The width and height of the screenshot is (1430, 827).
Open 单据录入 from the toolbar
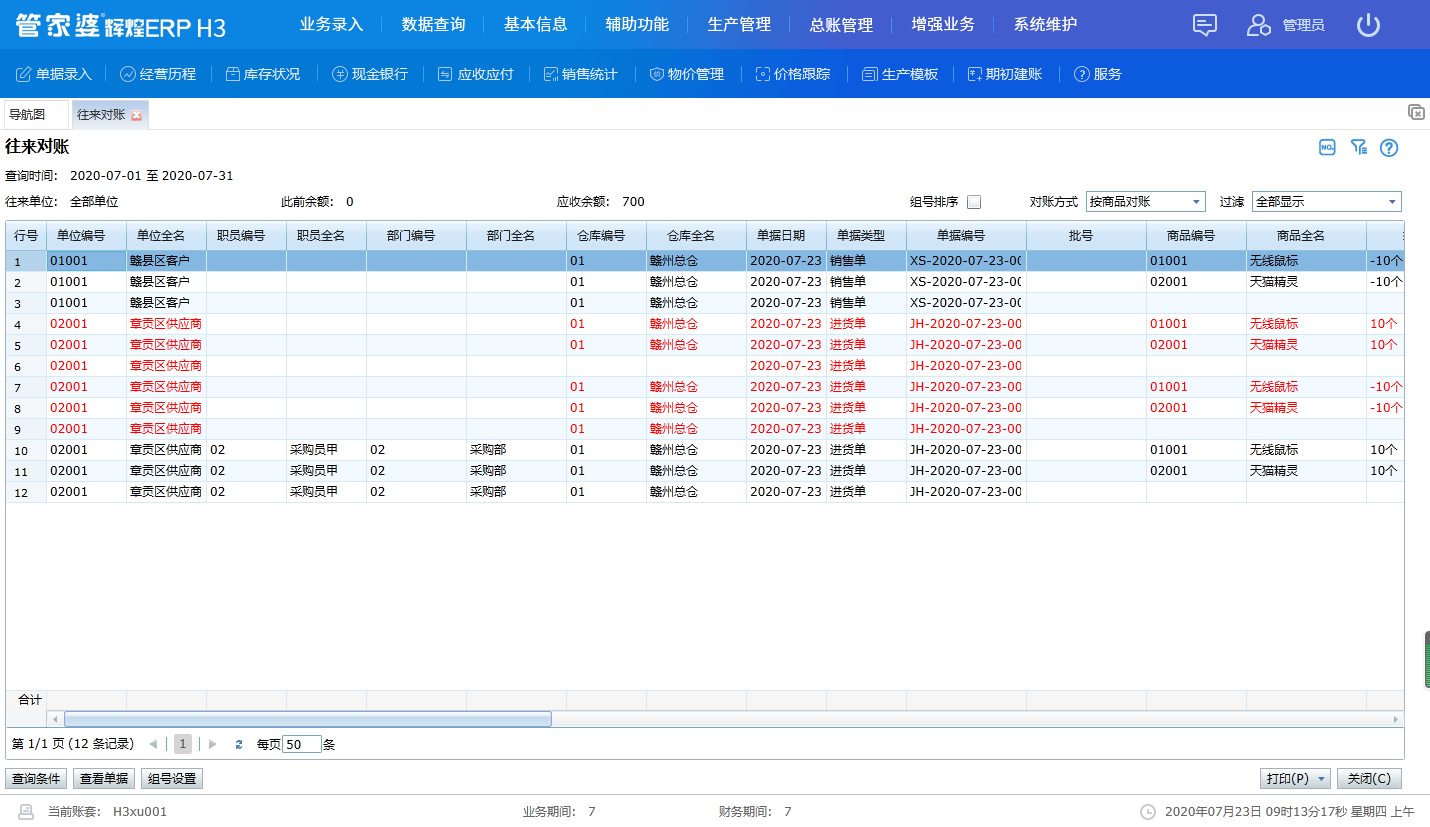(54, 74)
